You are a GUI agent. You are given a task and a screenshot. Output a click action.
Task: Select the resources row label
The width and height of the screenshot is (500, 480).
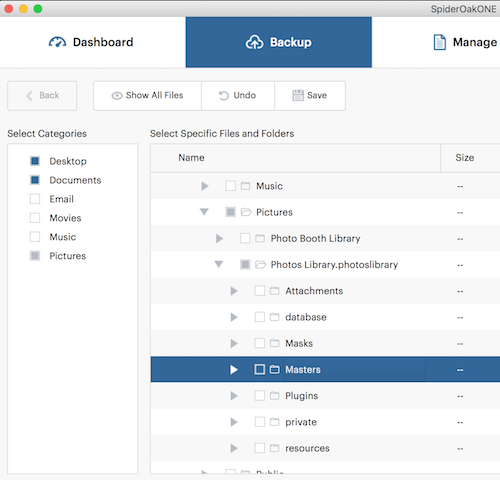[x=307, y=448]
